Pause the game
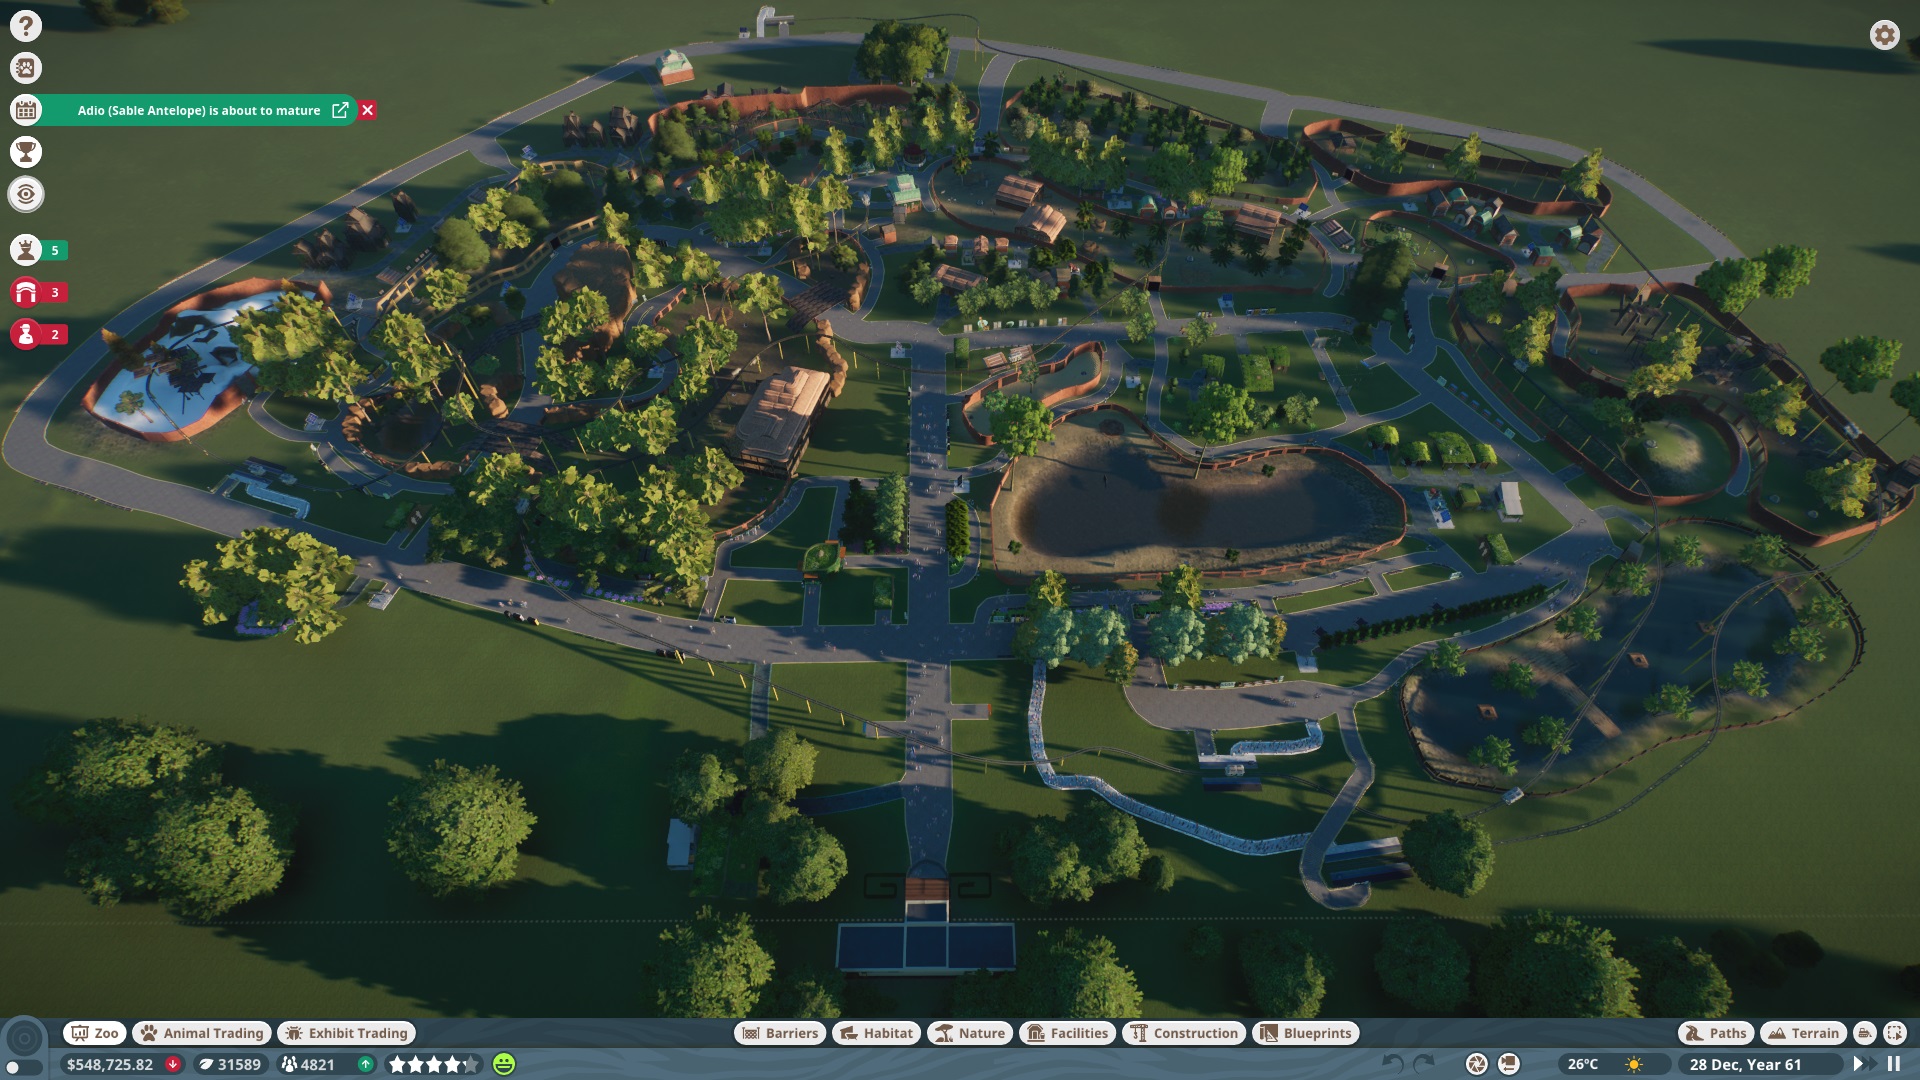 [x=1893, y=1064]
